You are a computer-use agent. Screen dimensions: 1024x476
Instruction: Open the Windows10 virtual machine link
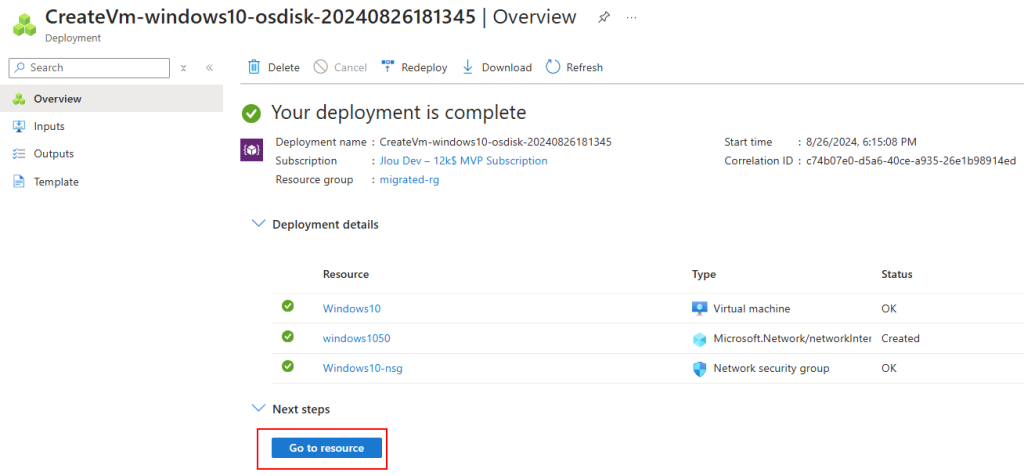(351, 308)
